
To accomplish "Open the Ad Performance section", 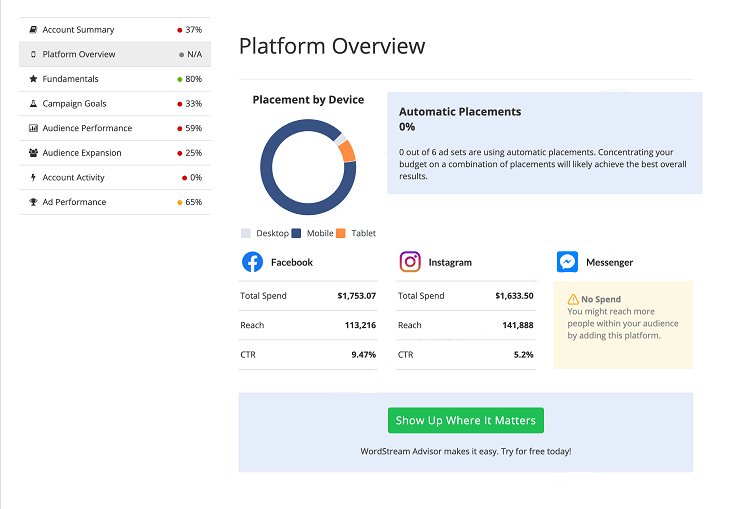I will pyautogui.click(x=115, y=202).
